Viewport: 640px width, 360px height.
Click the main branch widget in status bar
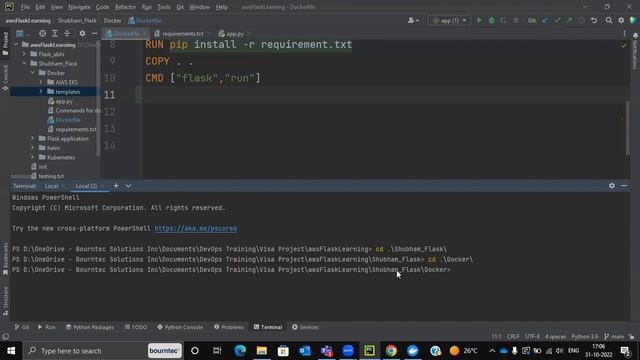(x=614, y=336)
